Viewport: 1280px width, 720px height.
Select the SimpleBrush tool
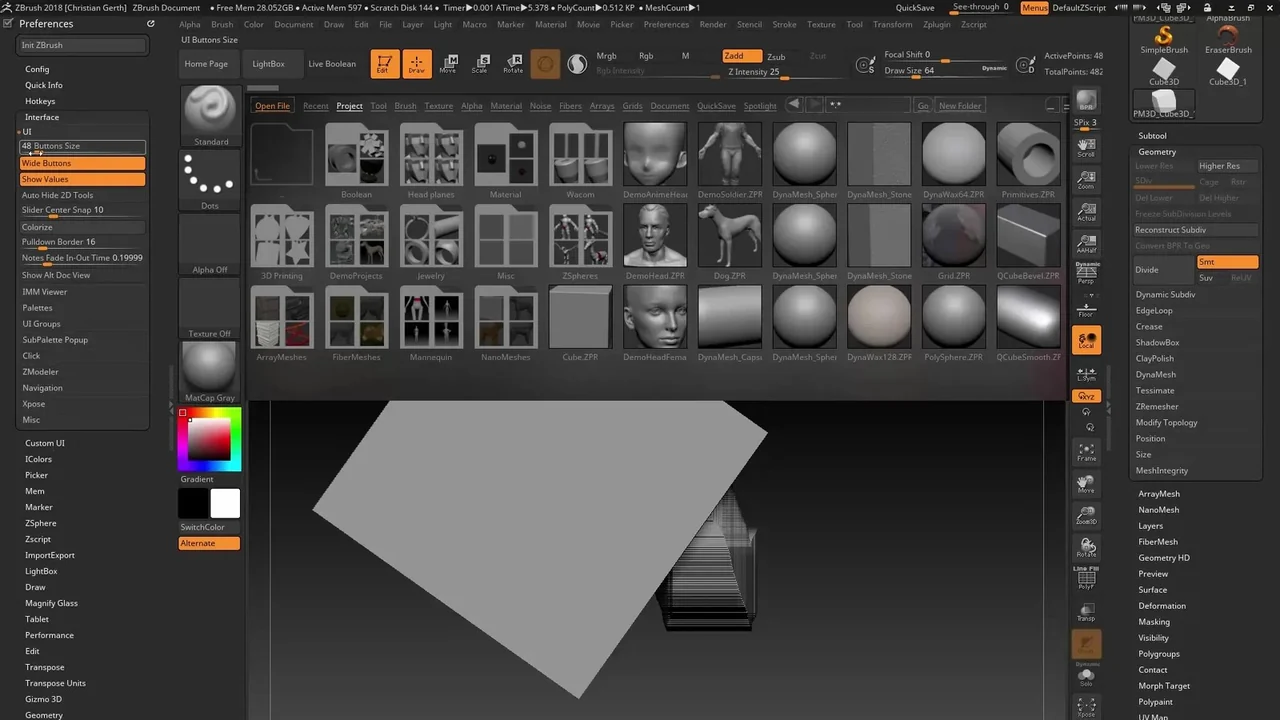click(1164, 40)
